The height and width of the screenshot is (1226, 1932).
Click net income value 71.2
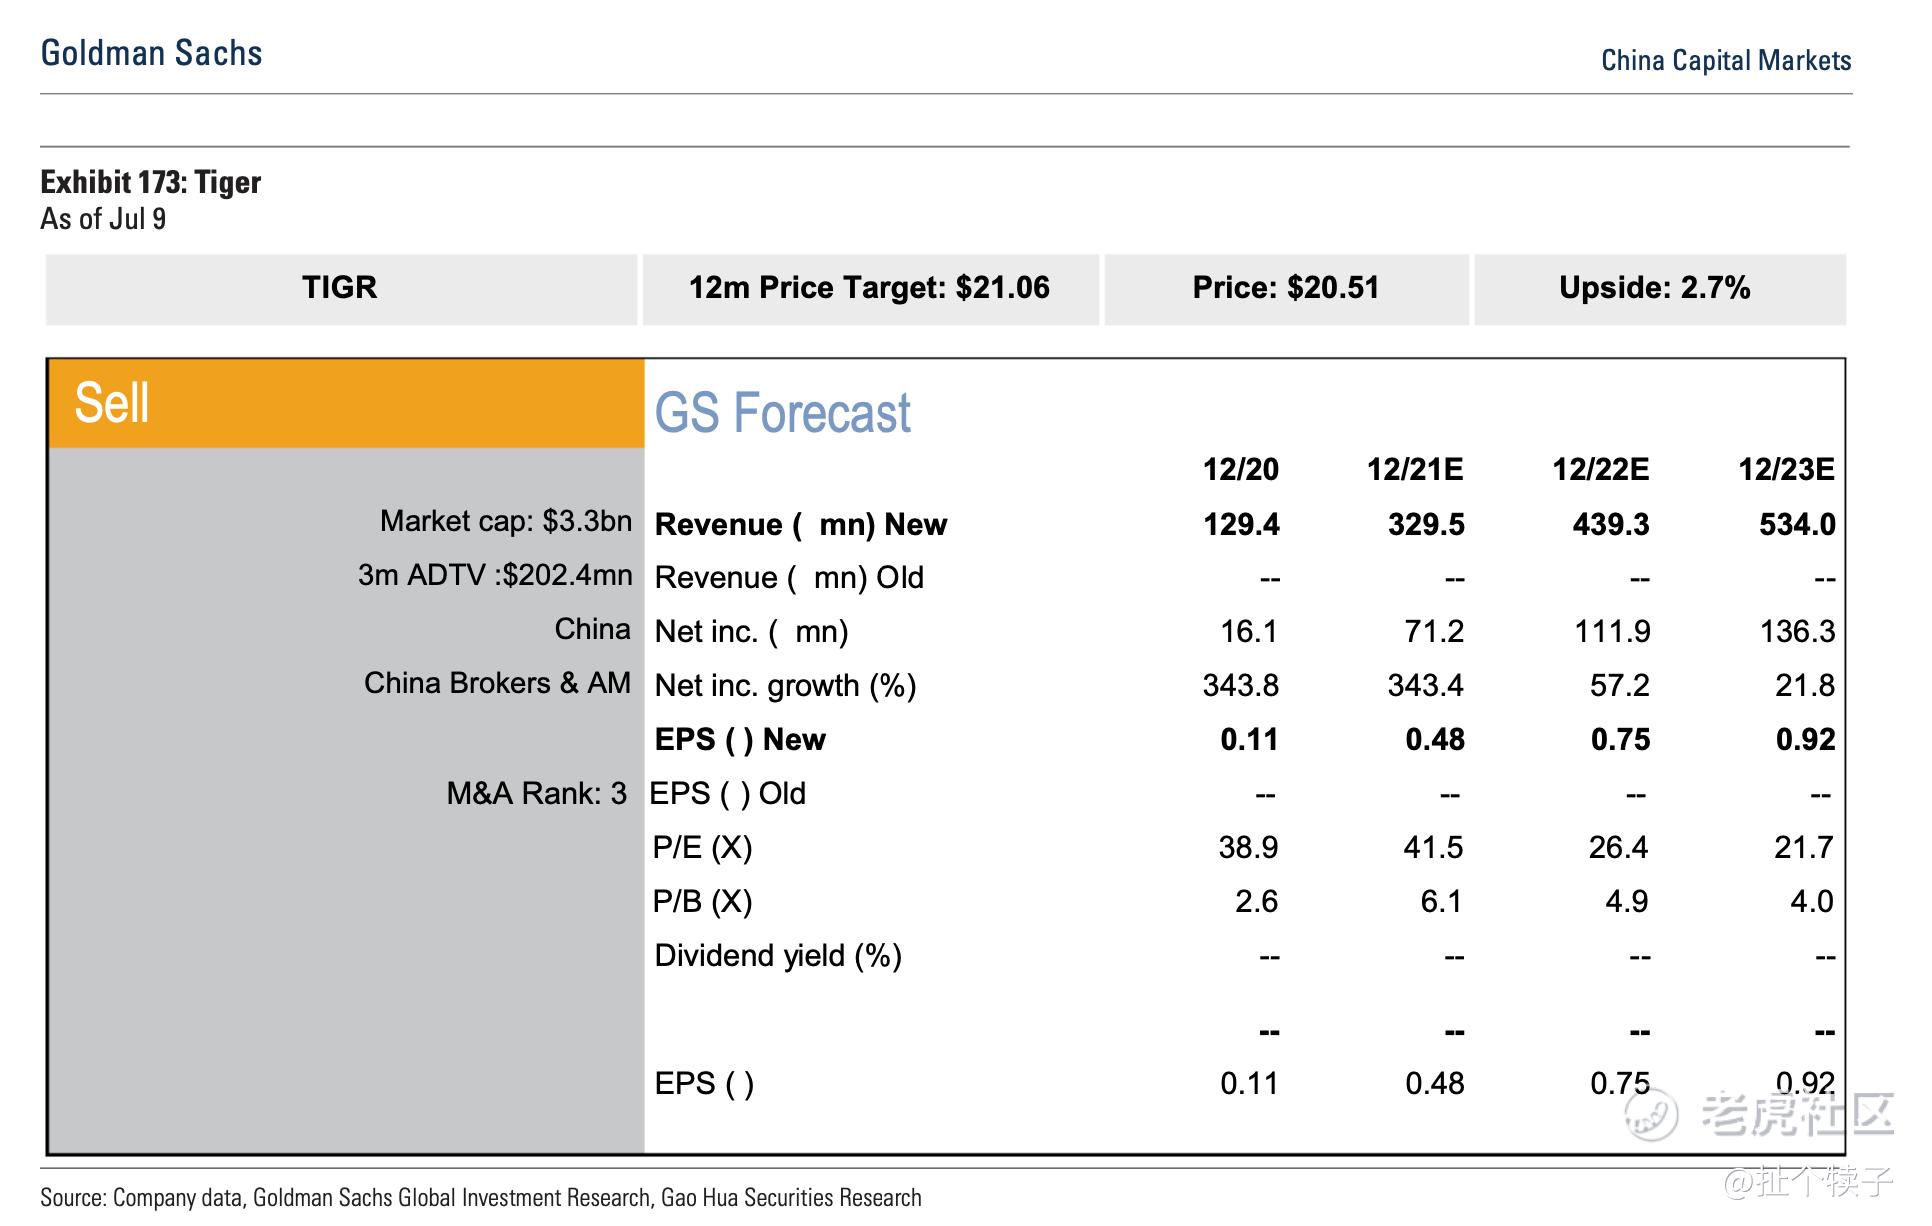tap(1434, 632)
